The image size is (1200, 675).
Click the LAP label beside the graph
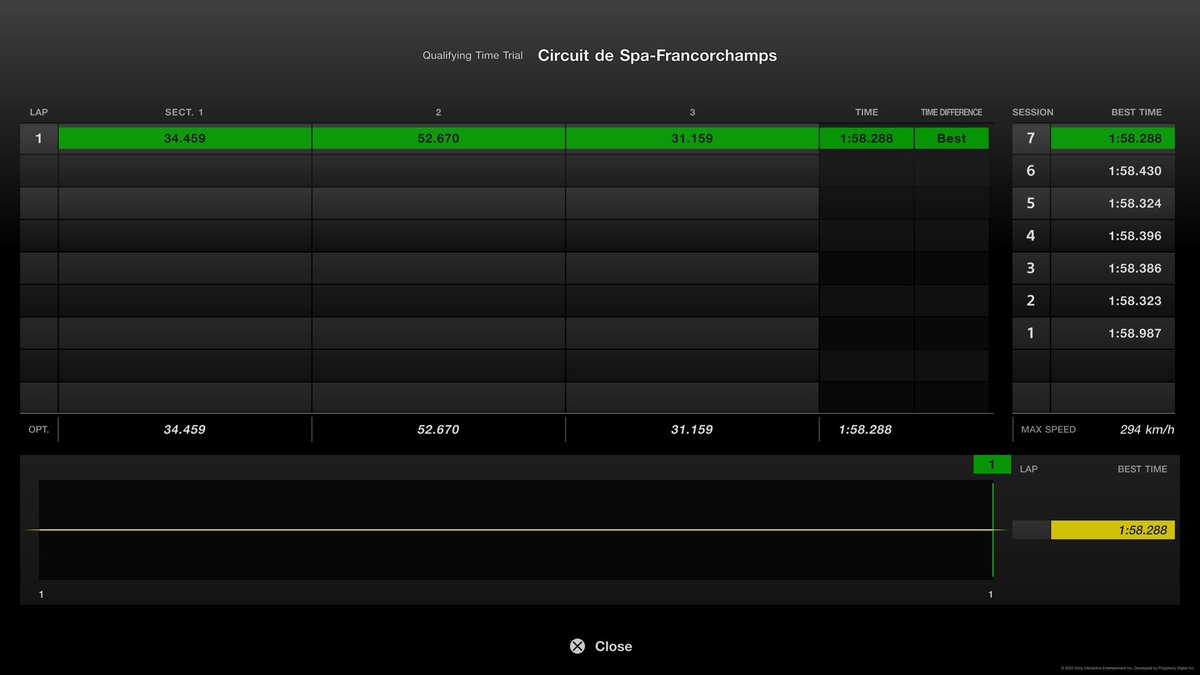(x=1029, y=469)
